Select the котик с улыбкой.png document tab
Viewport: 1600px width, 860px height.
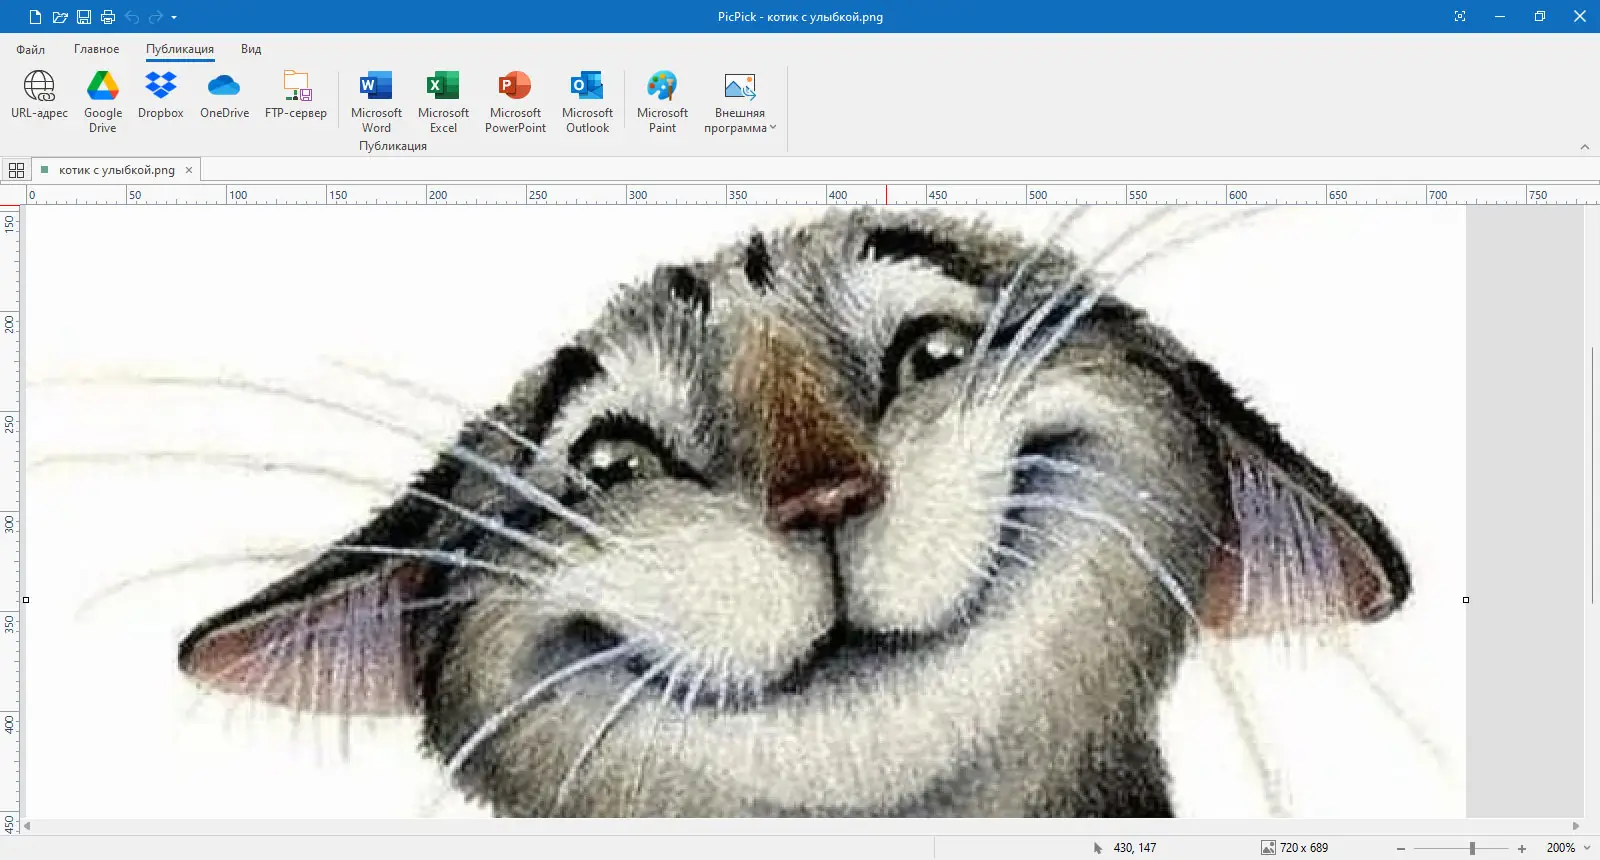point(116,170)
